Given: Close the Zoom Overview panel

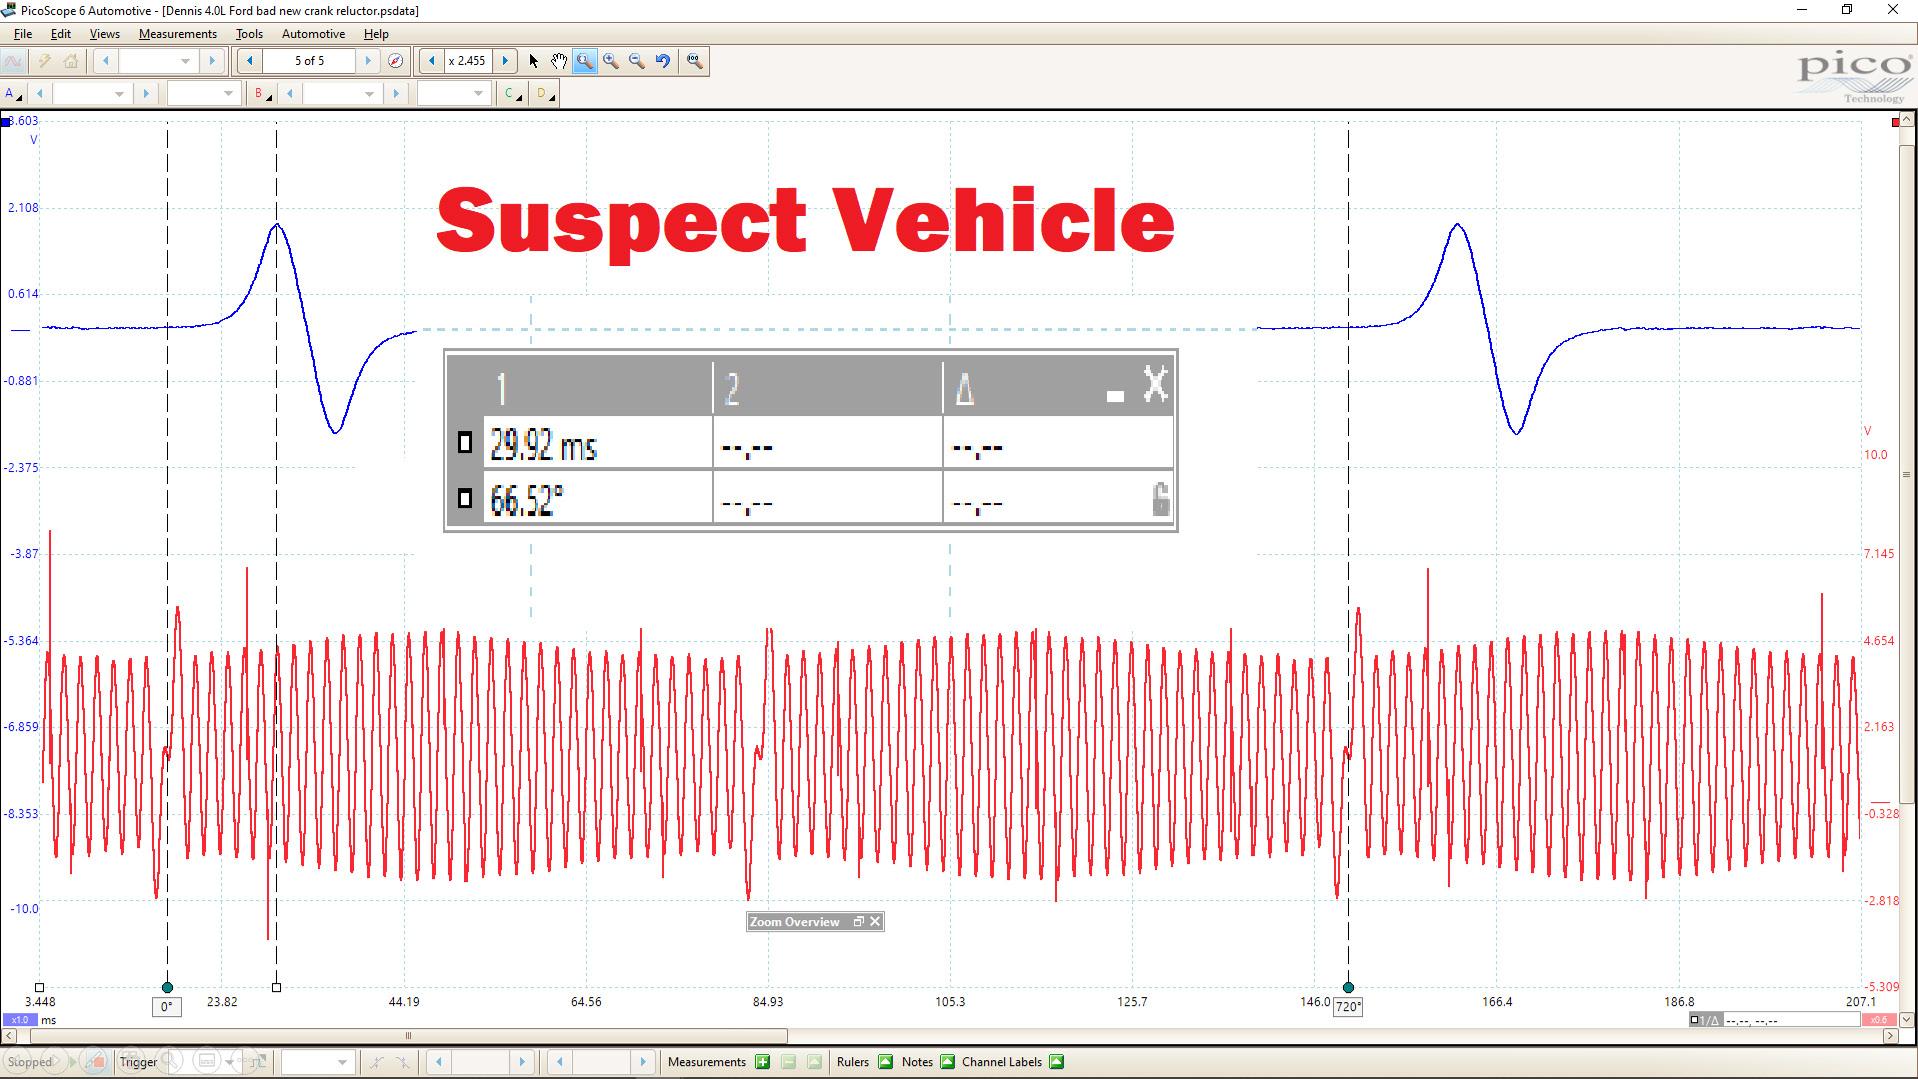Looking at the screenshot, I should [875, 922].
